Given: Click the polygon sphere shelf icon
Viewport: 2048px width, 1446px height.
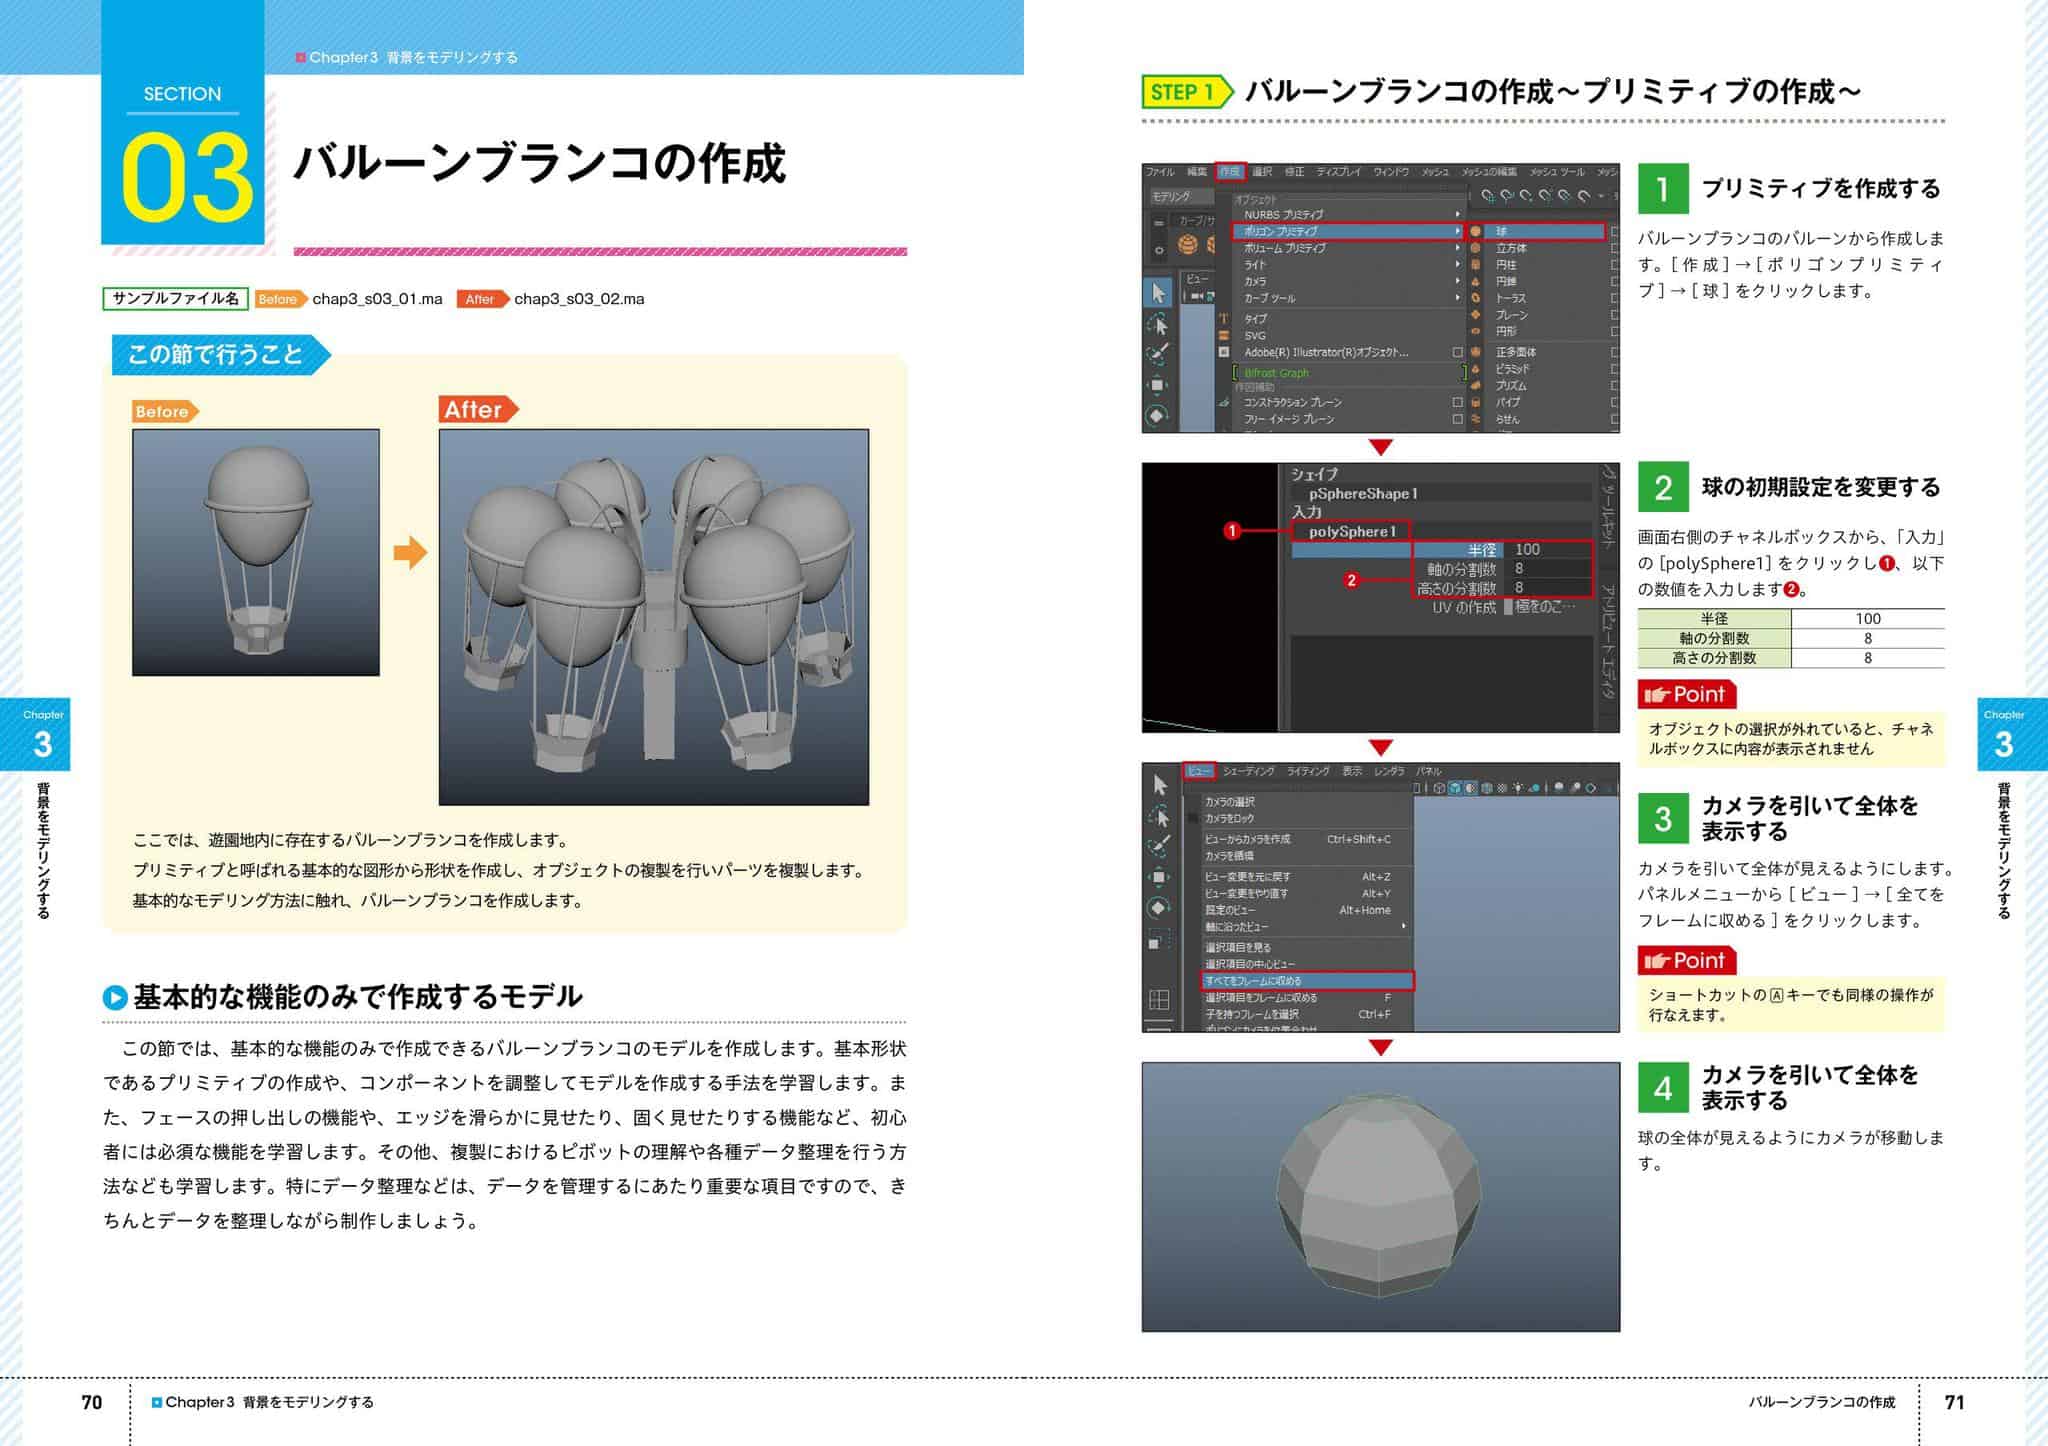Looking at the screenshot, I should coord(1187,244).
